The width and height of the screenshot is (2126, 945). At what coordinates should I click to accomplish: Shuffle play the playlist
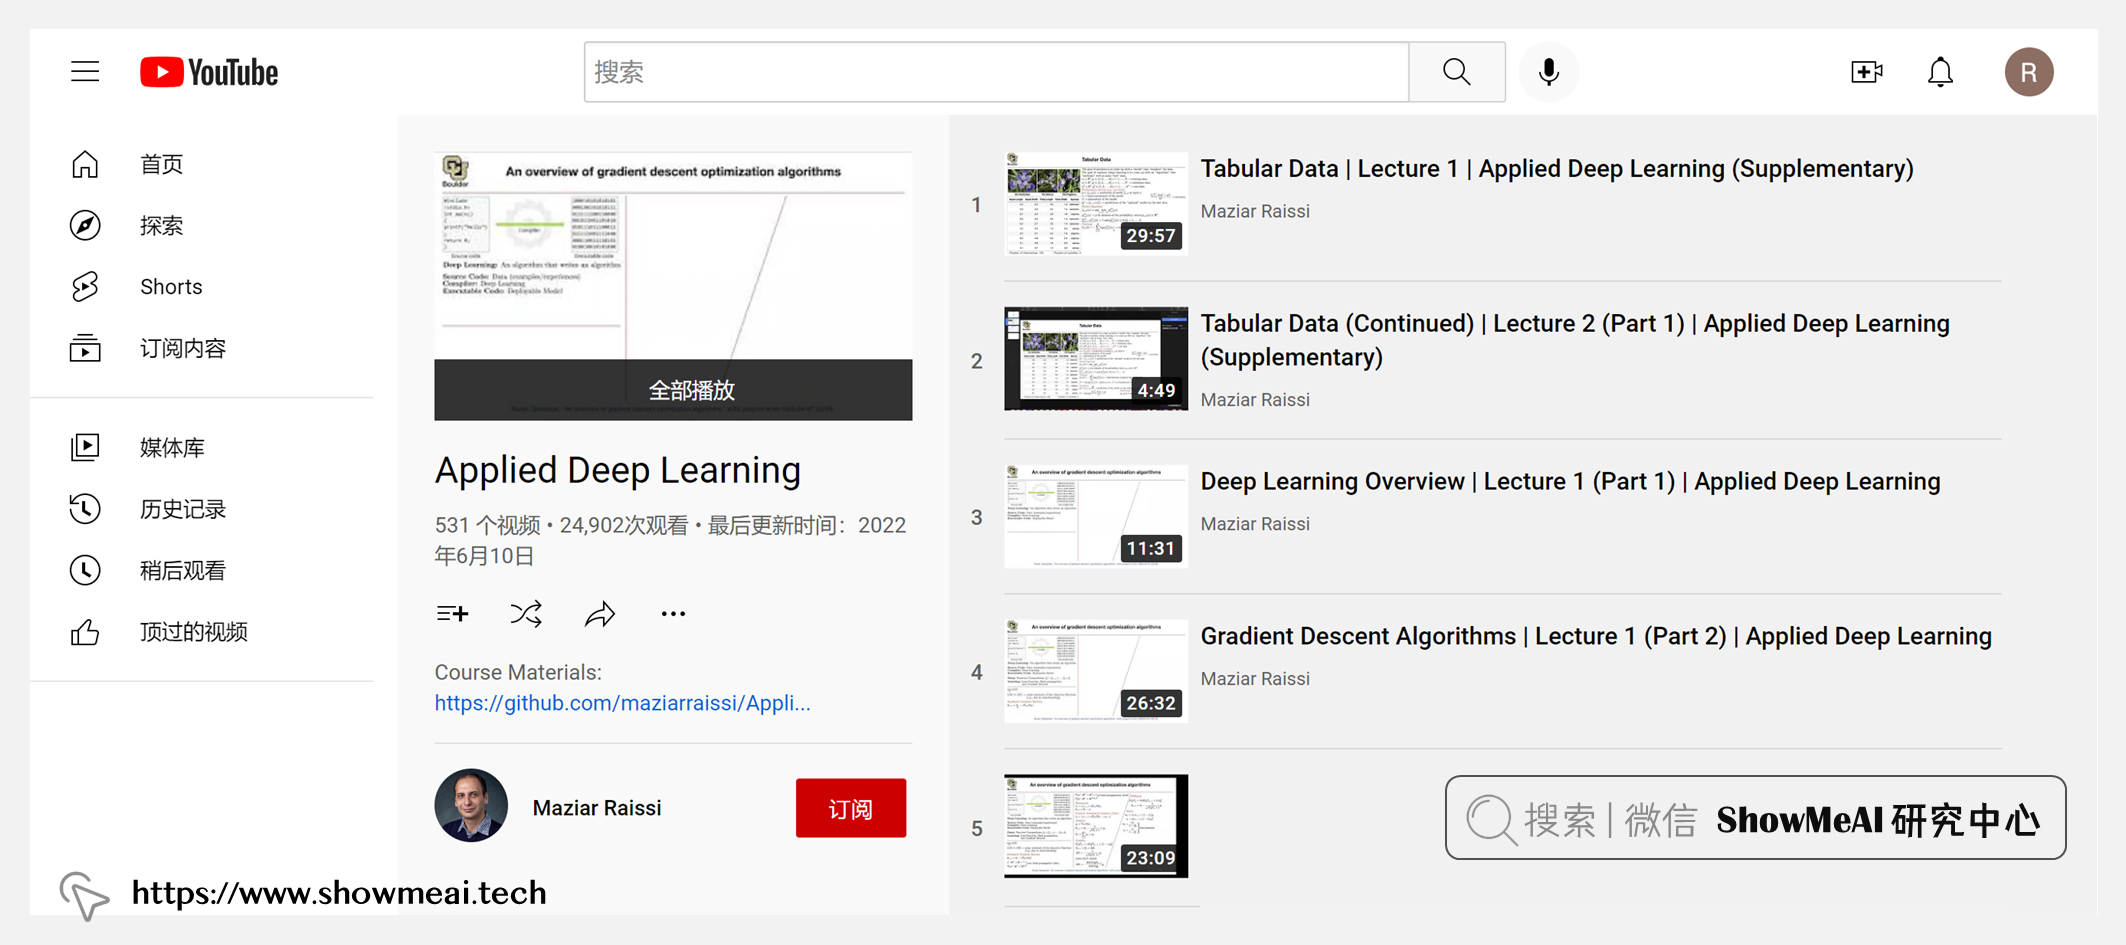[x=526, y=613]
